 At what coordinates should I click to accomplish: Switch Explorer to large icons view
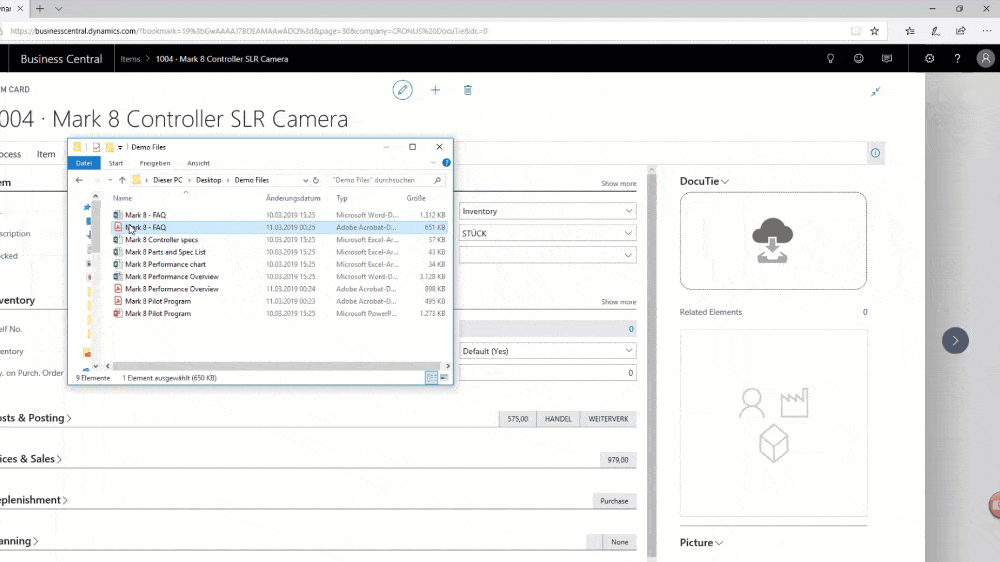pyautogui.click(x=444, y=378)
